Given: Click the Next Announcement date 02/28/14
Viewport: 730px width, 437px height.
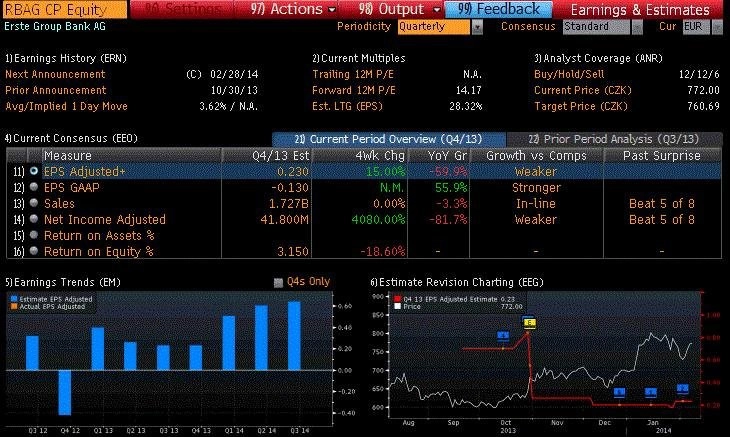Looking at the screenshot, I should click(x=234, y=74).
